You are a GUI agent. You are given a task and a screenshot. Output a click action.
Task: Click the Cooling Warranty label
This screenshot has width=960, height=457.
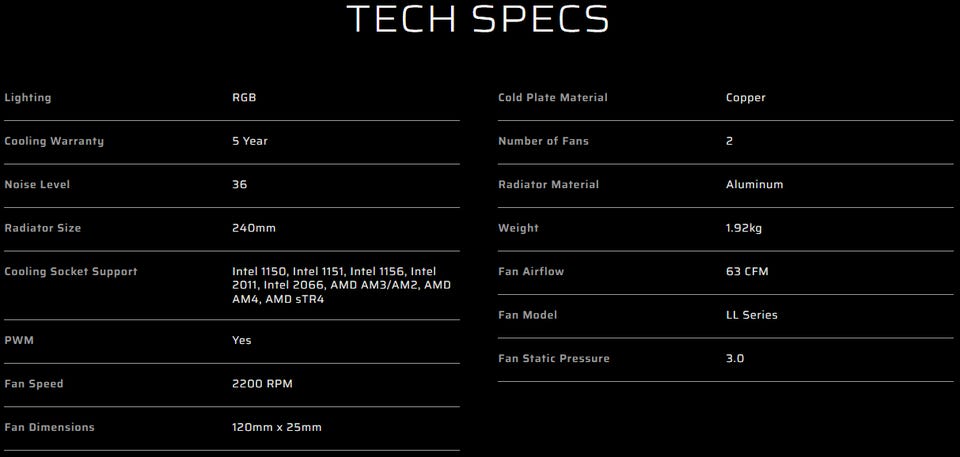(54, 141)
